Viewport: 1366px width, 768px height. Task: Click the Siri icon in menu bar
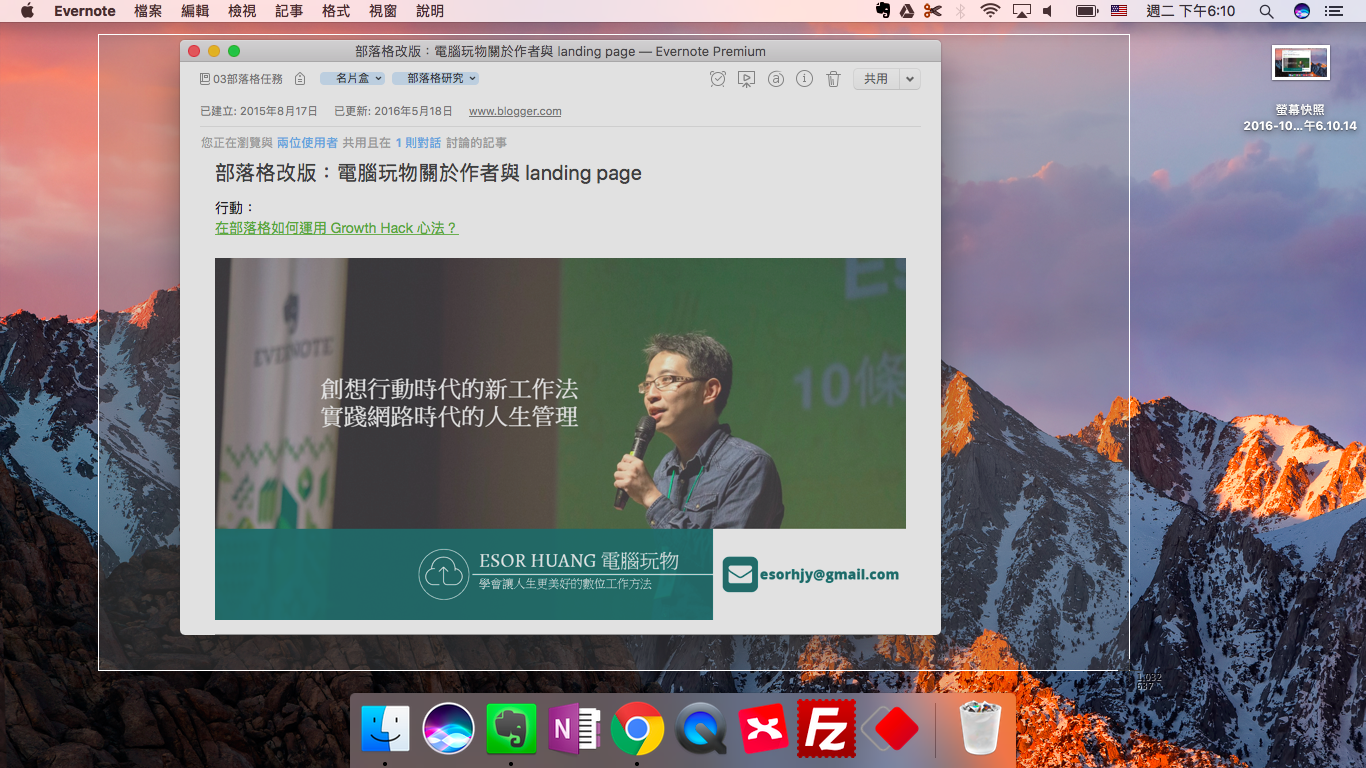[x=1301, y=11]
